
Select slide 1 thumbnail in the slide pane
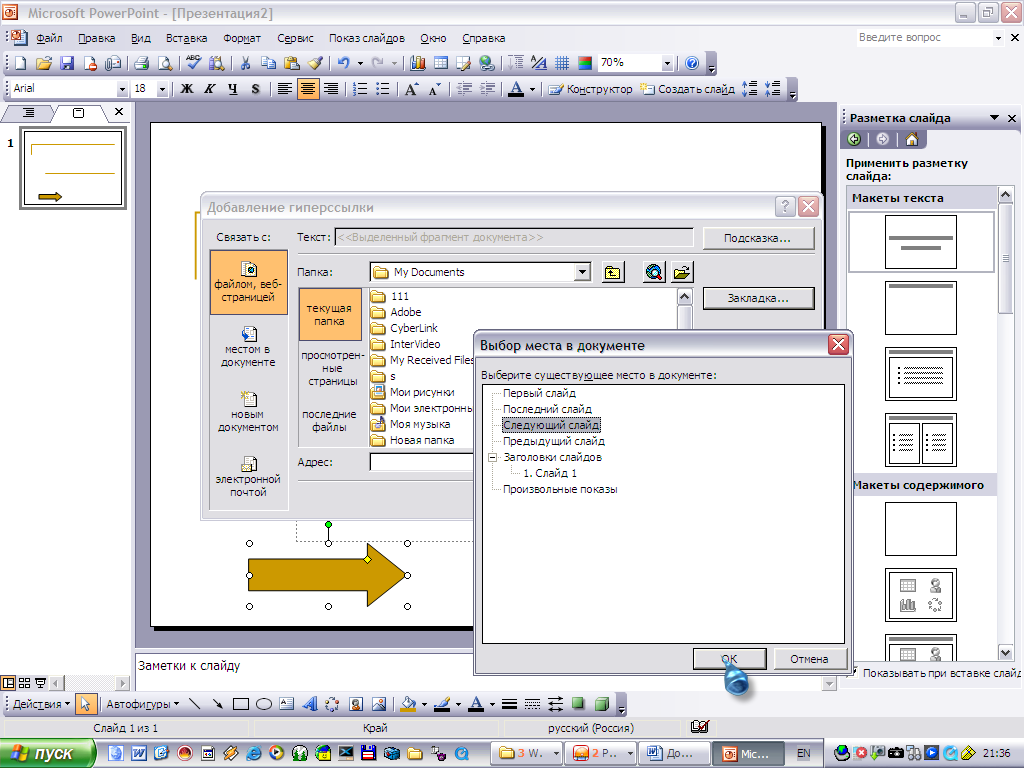(x=73, y=168)
